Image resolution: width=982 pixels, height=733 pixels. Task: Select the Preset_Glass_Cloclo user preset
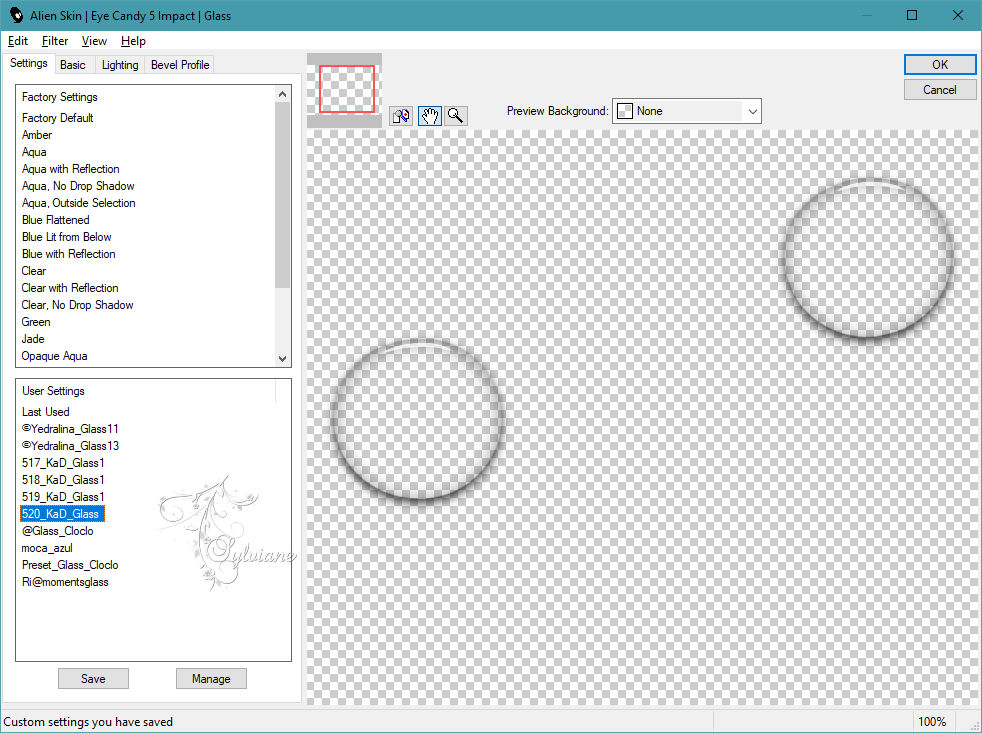[70, 564]
